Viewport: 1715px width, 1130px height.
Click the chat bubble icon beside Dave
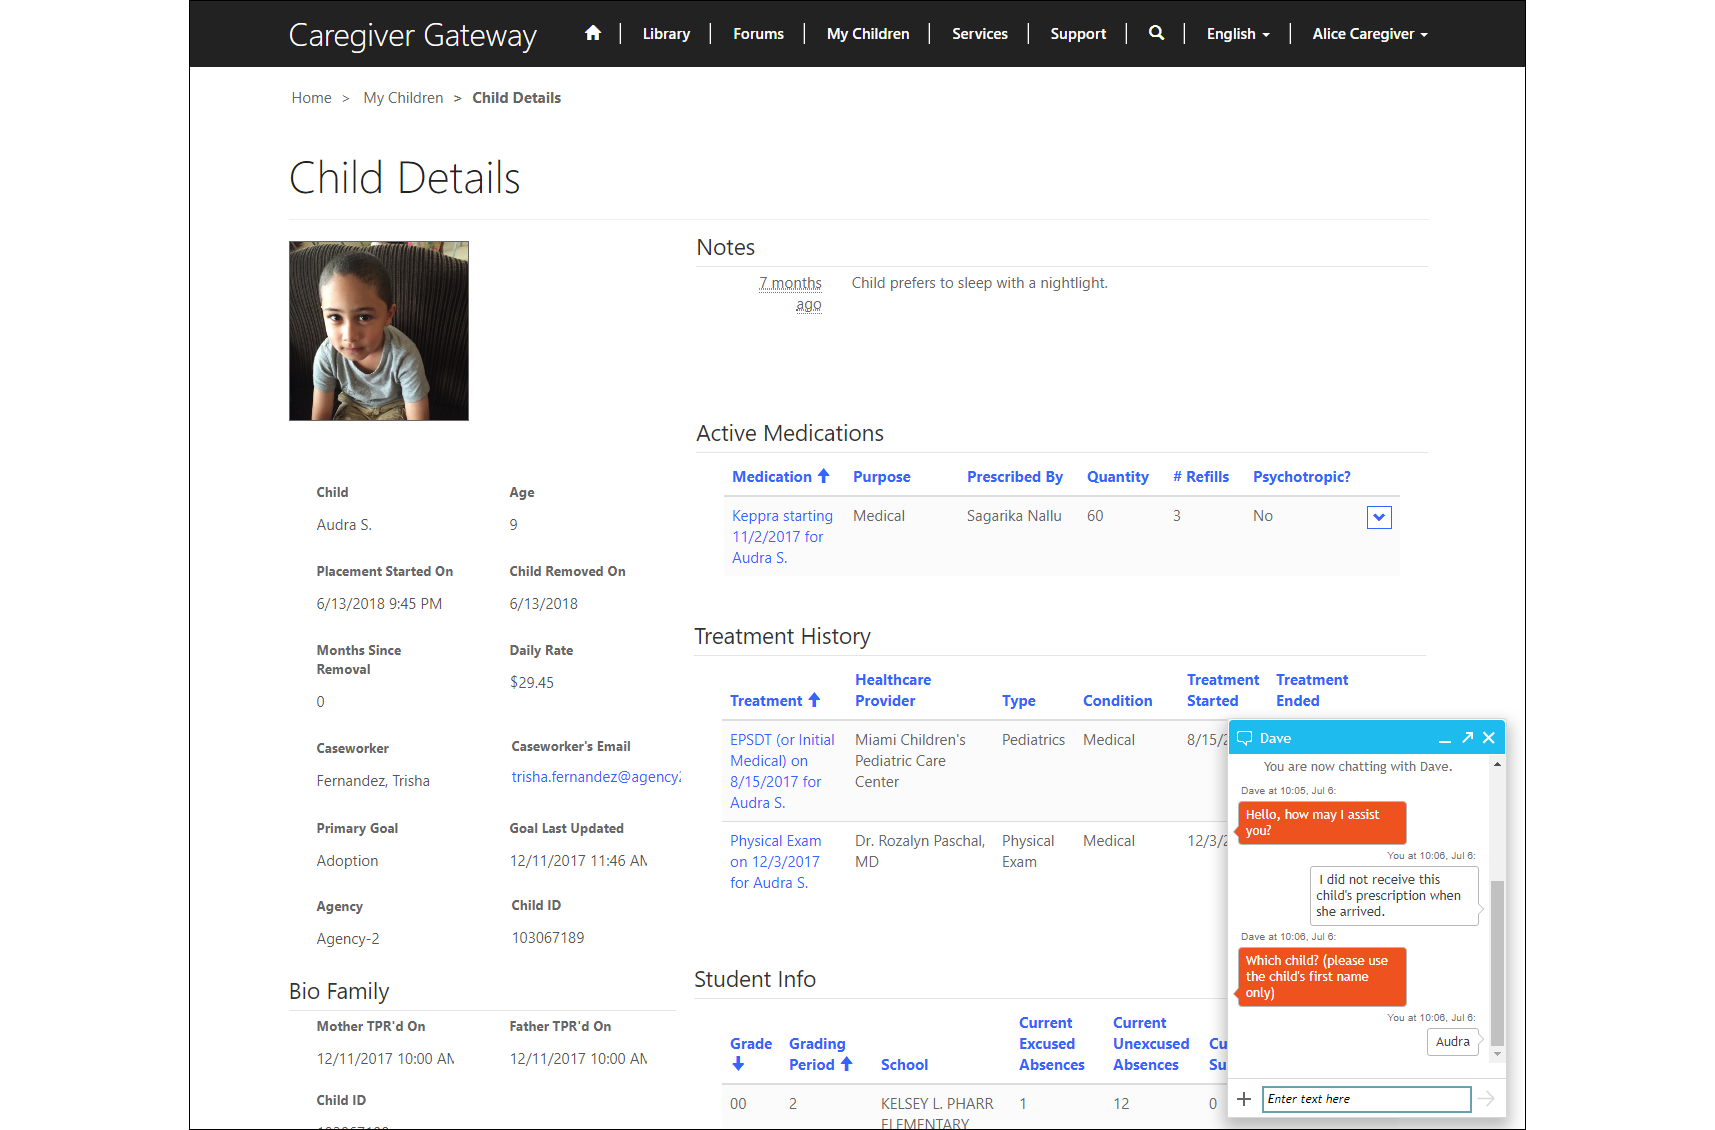click(1245, 738)
